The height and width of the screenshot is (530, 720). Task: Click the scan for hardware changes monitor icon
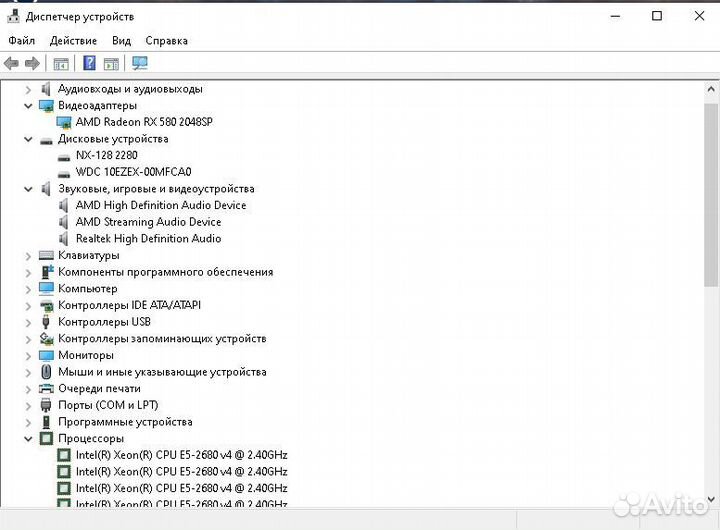pyautogui.click(x=139, y=63)
